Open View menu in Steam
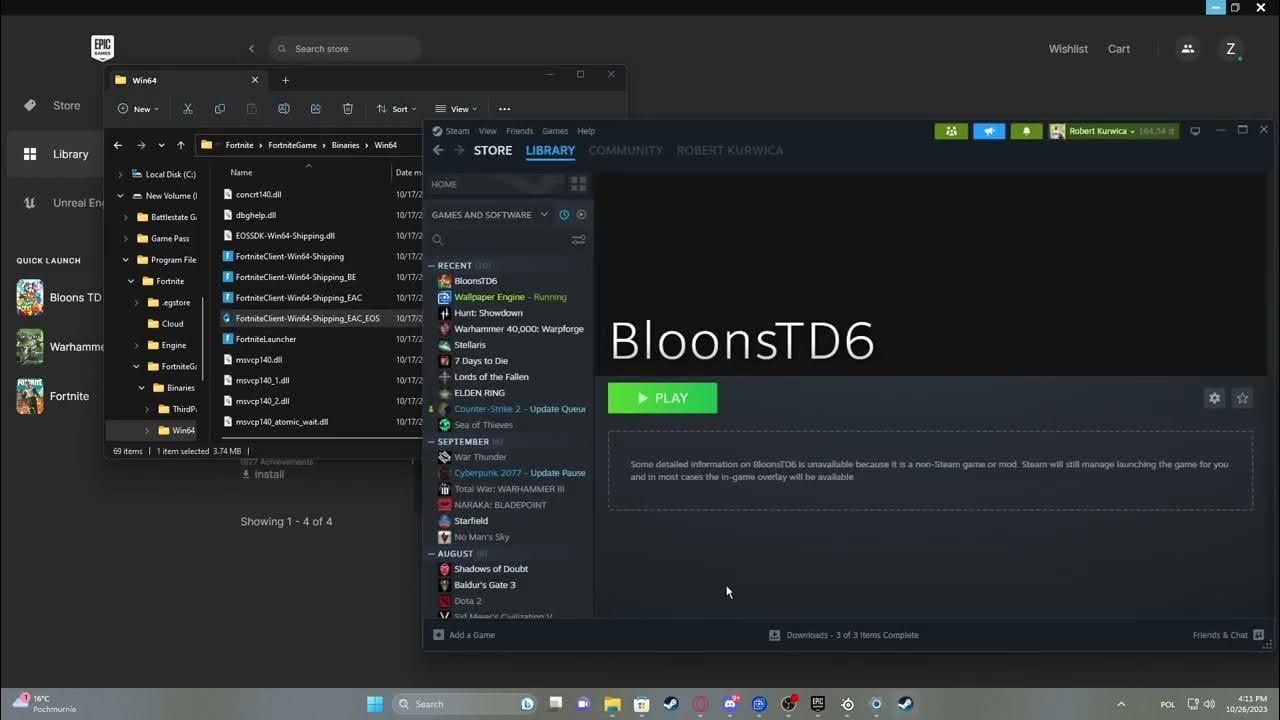 coord(487,131)
